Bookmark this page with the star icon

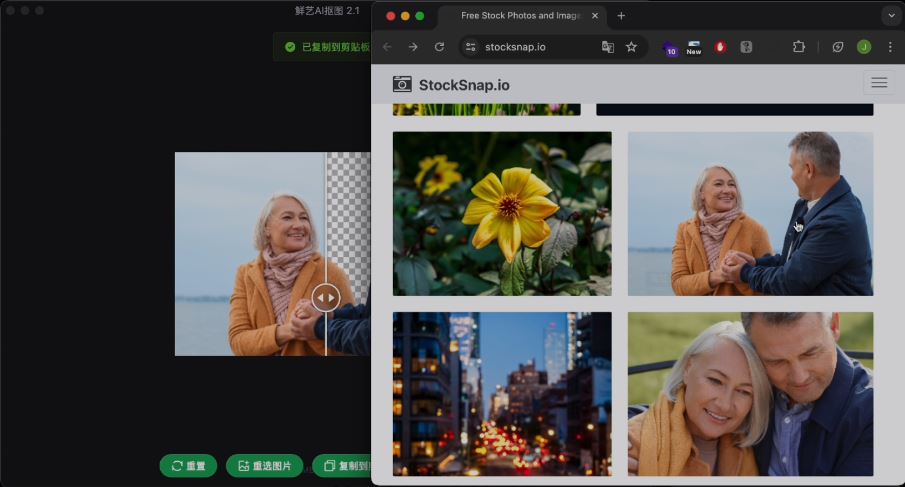tap(631, 47)
